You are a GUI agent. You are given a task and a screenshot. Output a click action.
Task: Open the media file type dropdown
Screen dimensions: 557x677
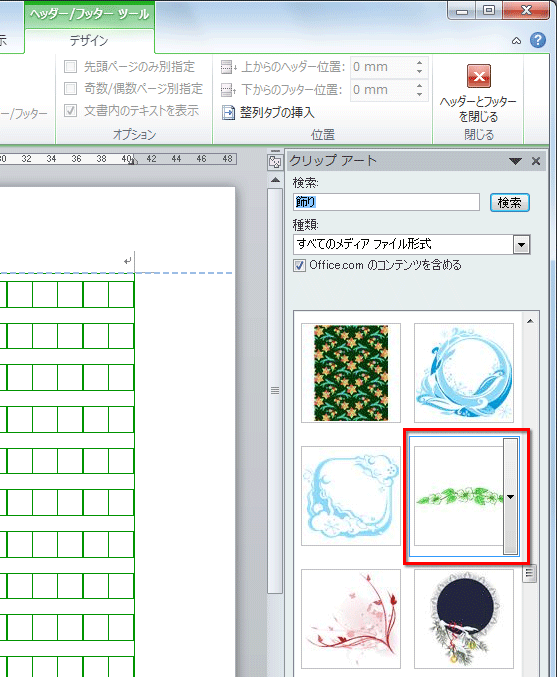coord(522,245)
